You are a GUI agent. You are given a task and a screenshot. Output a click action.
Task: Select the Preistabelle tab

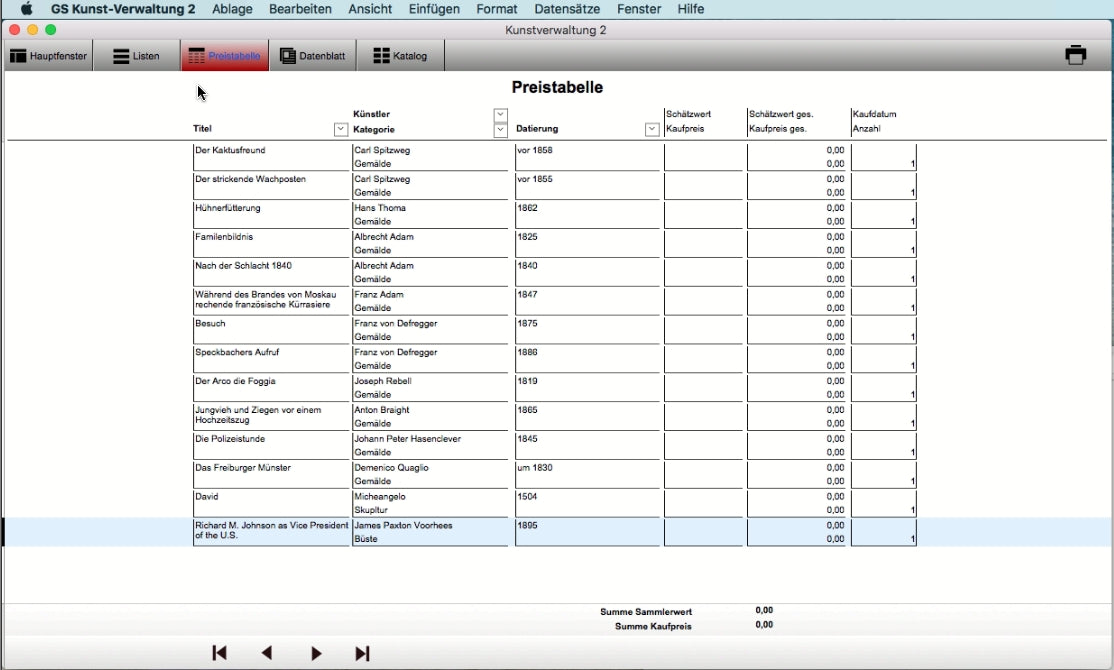click(225, 56)
